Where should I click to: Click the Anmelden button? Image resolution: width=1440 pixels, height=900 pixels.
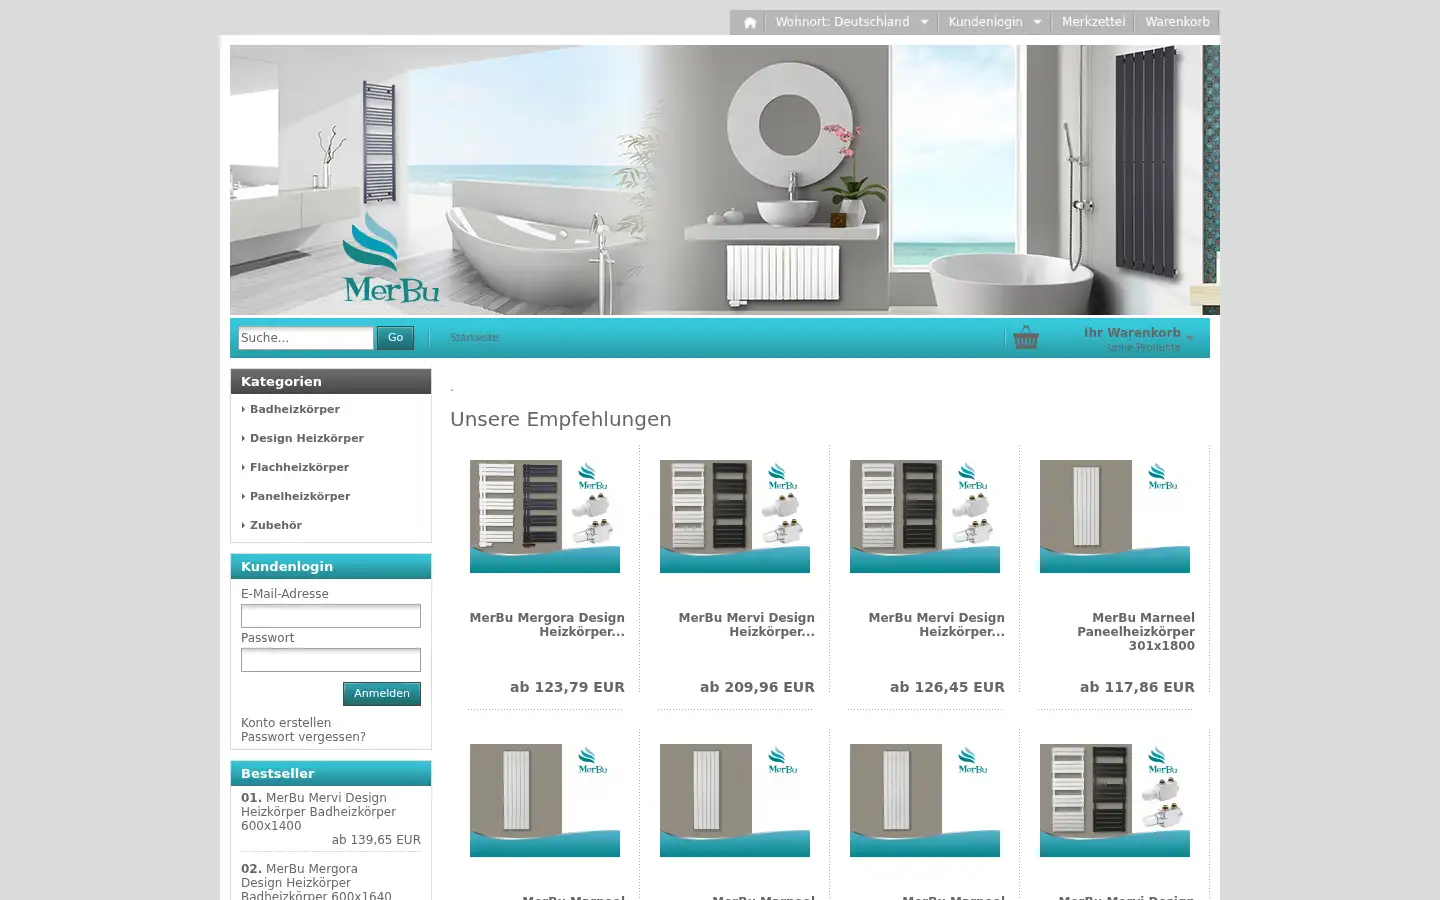(382, 694)
